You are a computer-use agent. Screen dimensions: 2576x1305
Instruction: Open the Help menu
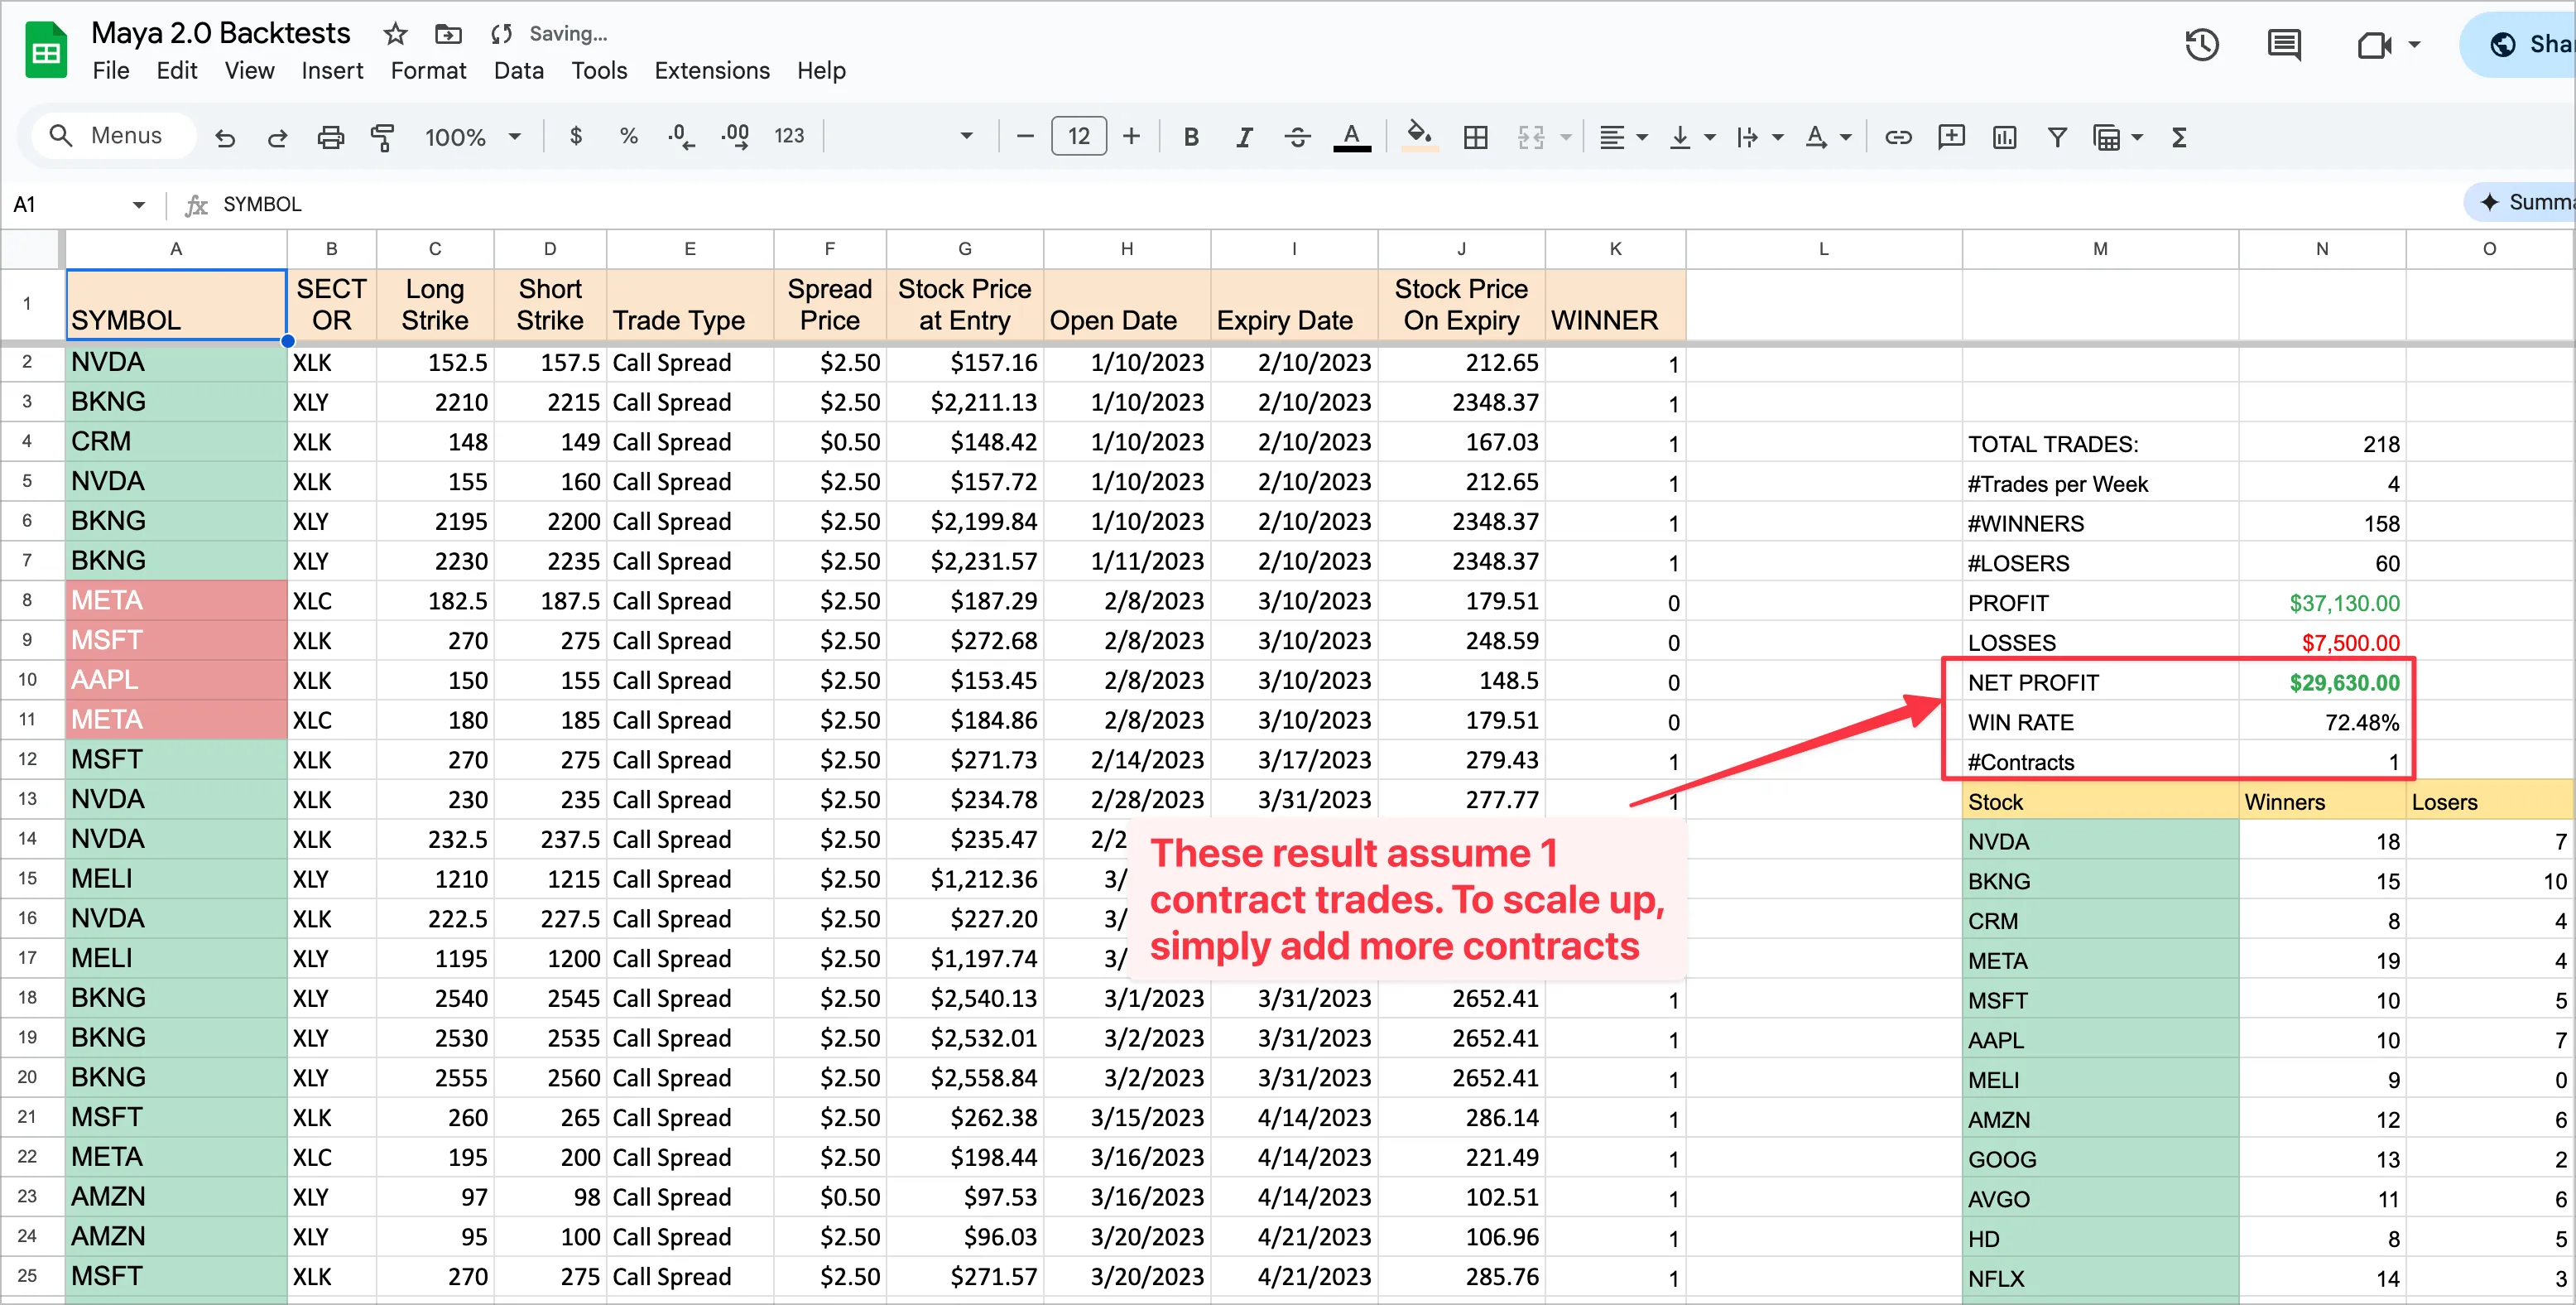tap(821, 71)
